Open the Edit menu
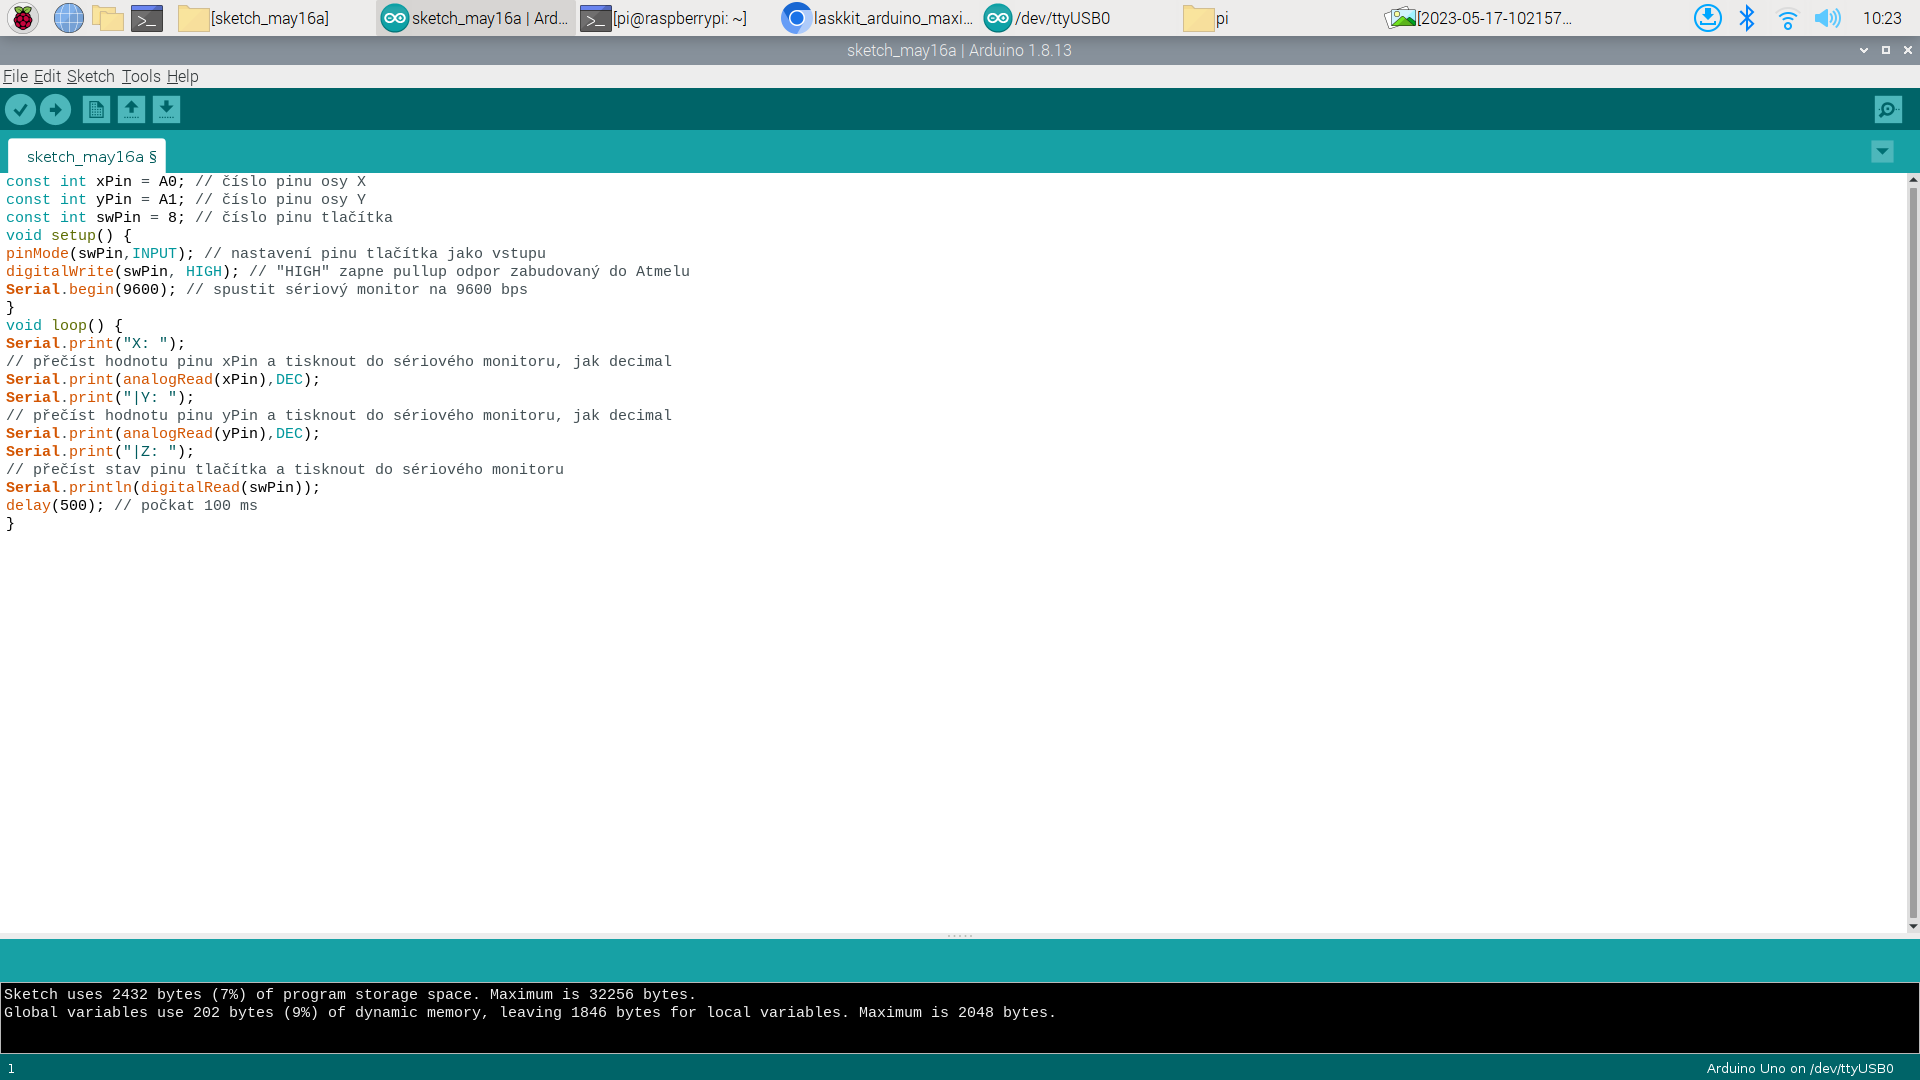1920x1080 pixels. tap(47, 76)
